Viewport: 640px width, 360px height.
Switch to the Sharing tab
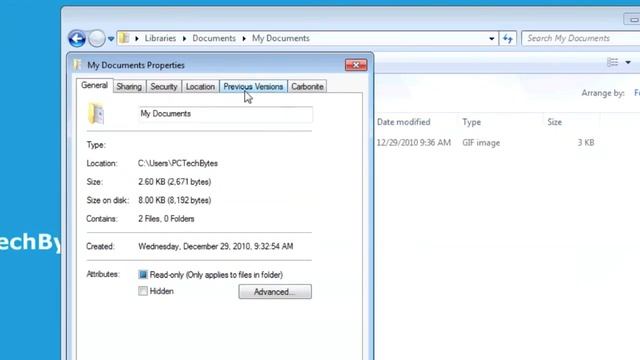(x=129, y=87)
